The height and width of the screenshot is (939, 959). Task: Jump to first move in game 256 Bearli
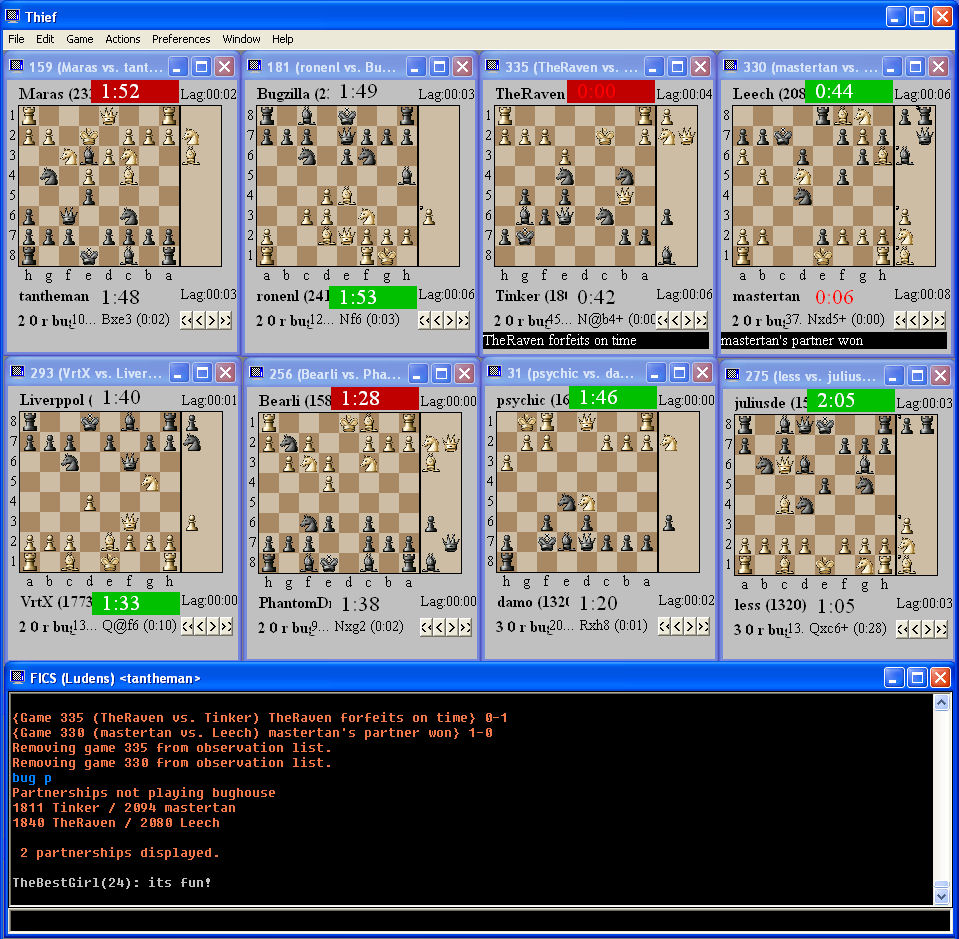tap(426, 627)
